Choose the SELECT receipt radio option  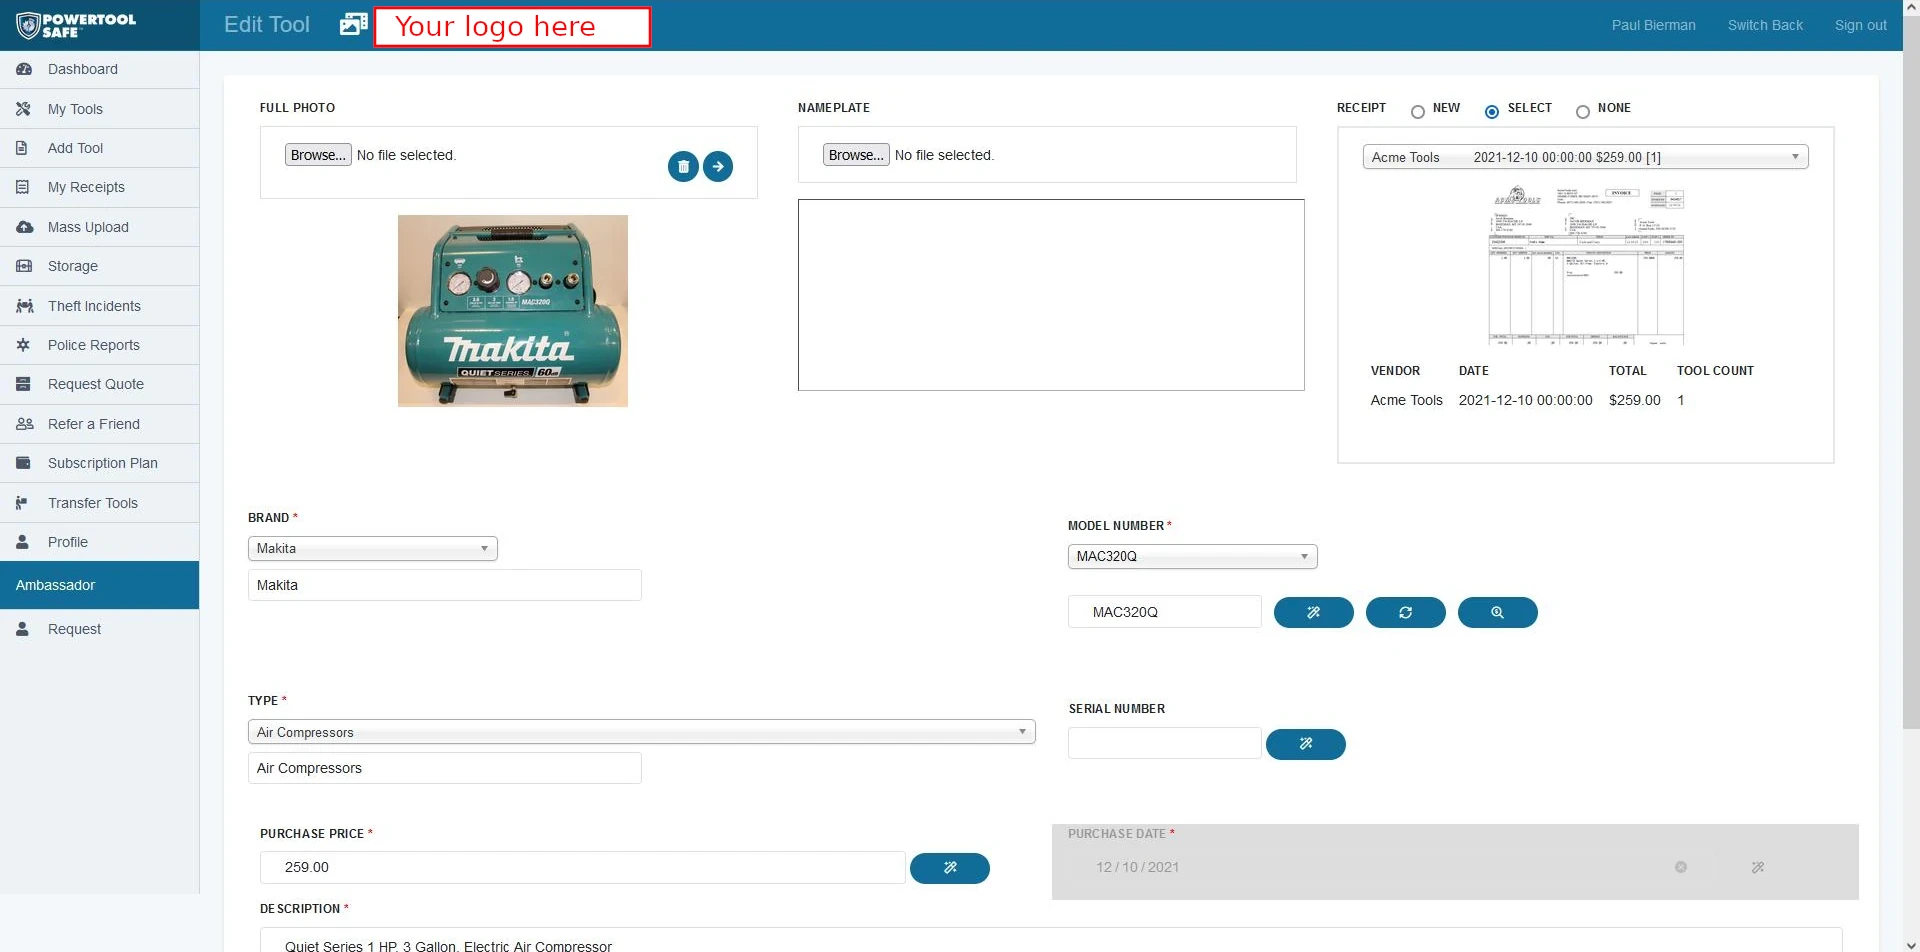[1492, 112]
